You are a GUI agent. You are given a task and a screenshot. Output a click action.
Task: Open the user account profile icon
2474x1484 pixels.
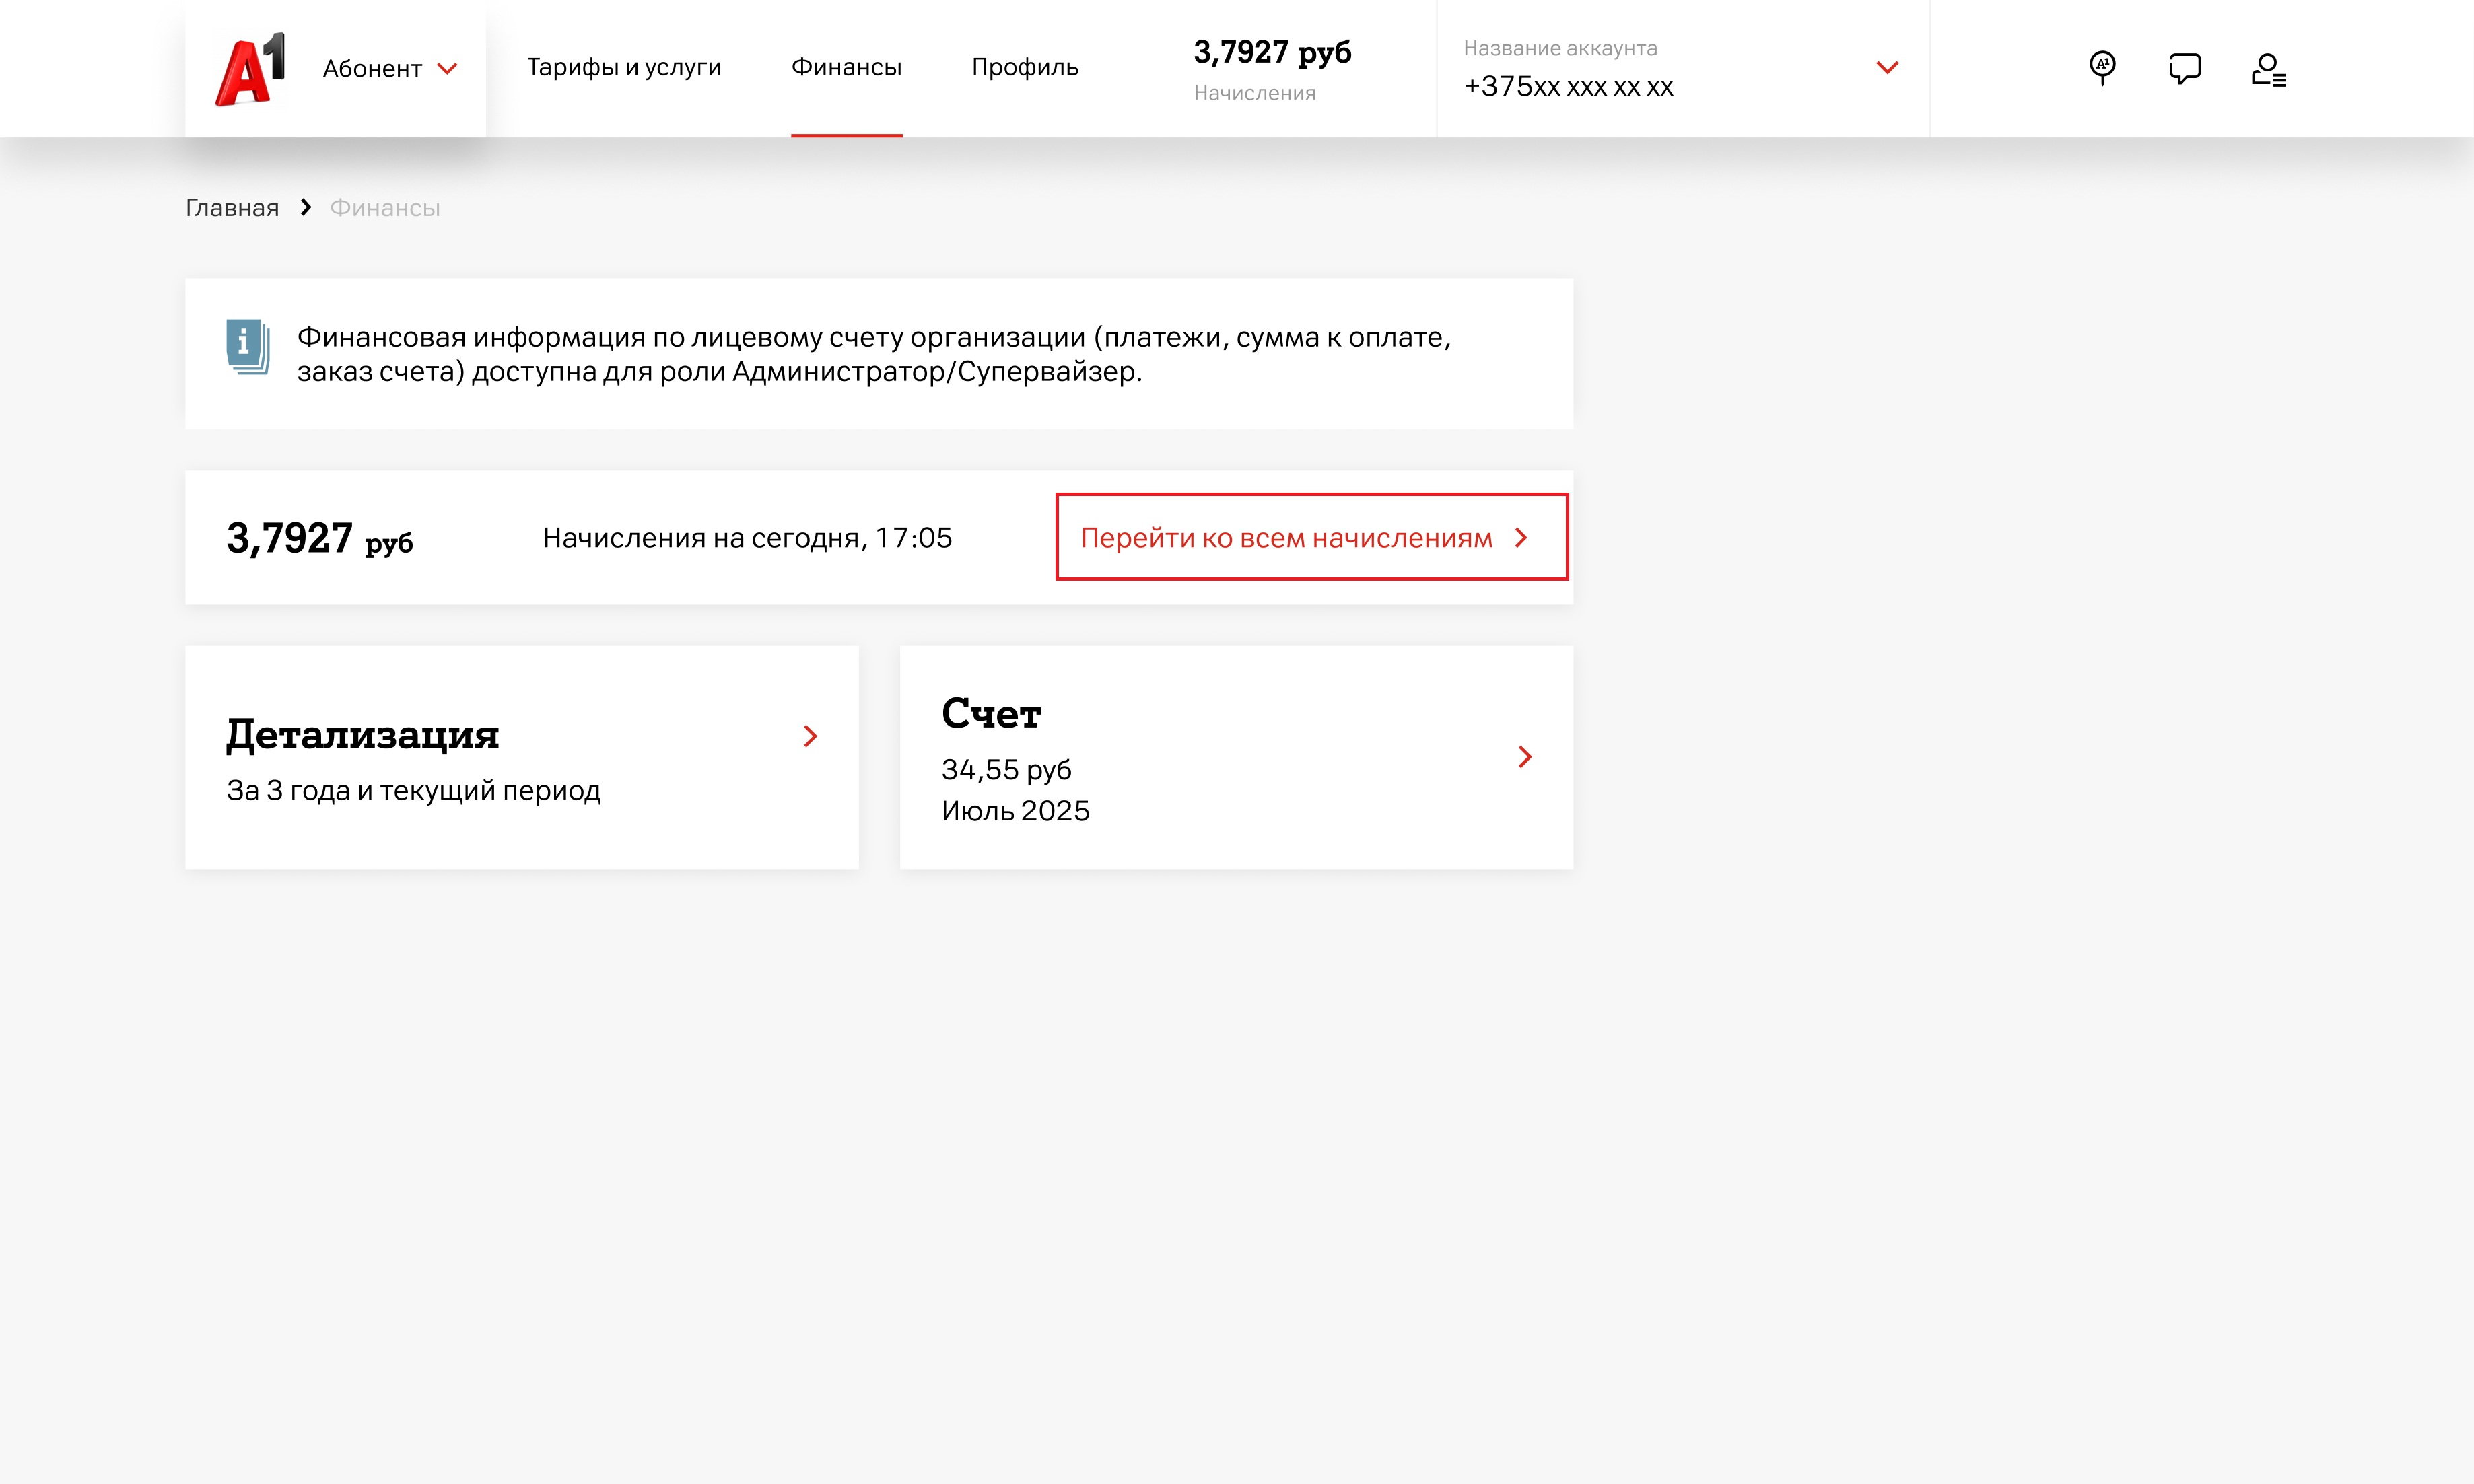click(2267, 69)
